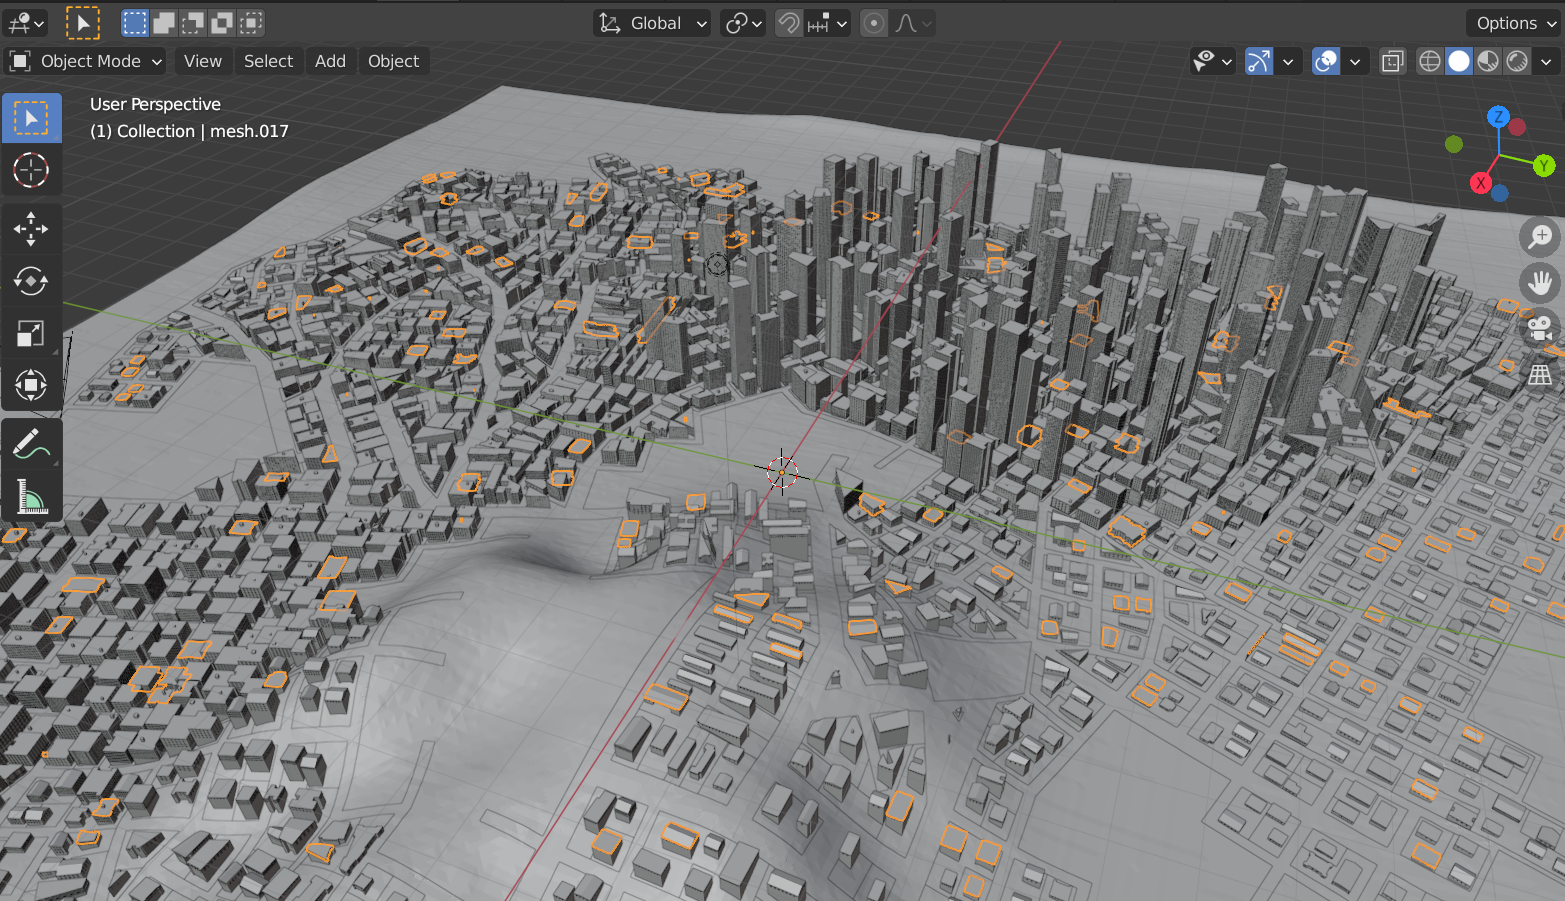
Task: Click the Select tool arrow icon in header
Action: [83, 22]
